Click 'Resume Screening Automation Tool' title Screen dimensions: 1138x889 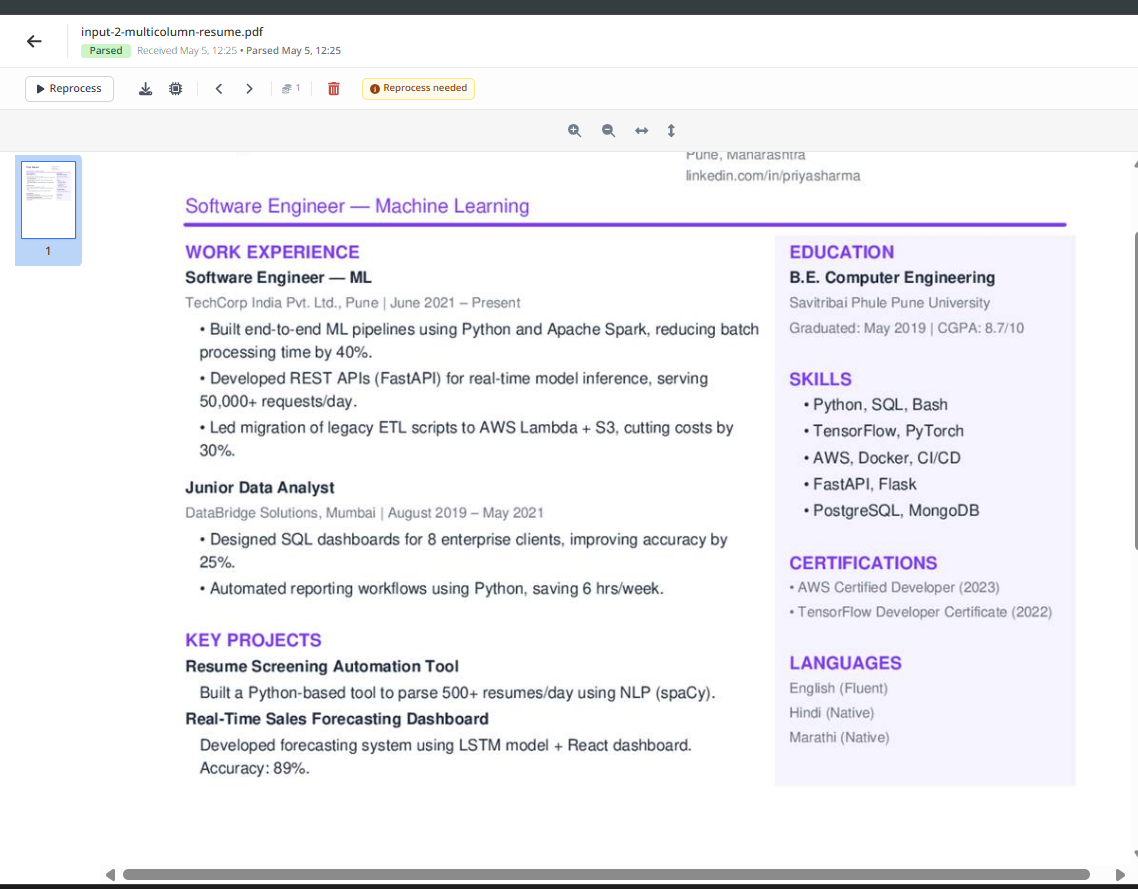pyautogui.click(x=322, y=666)
